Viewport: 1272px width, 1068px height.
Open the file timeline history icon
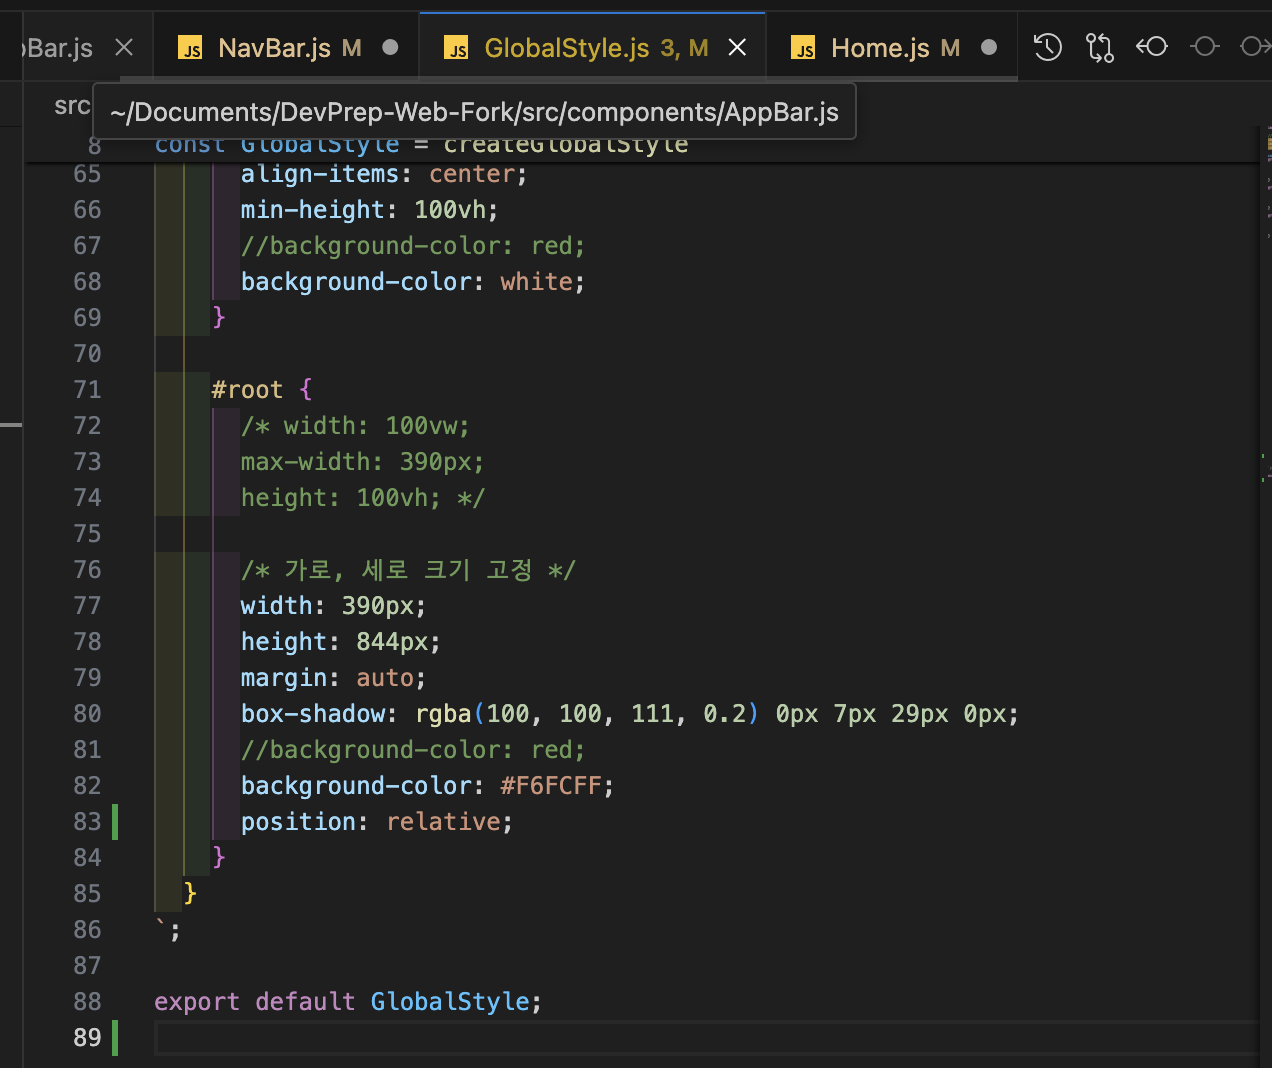[x=1047, y=47]
